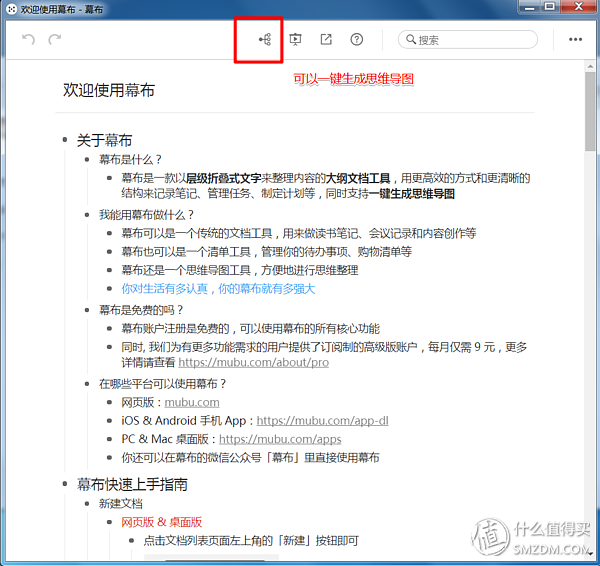Viewport: 600px width, 566px height.
Task: Click the scrollbar up arrow
Action: (590, 66)
